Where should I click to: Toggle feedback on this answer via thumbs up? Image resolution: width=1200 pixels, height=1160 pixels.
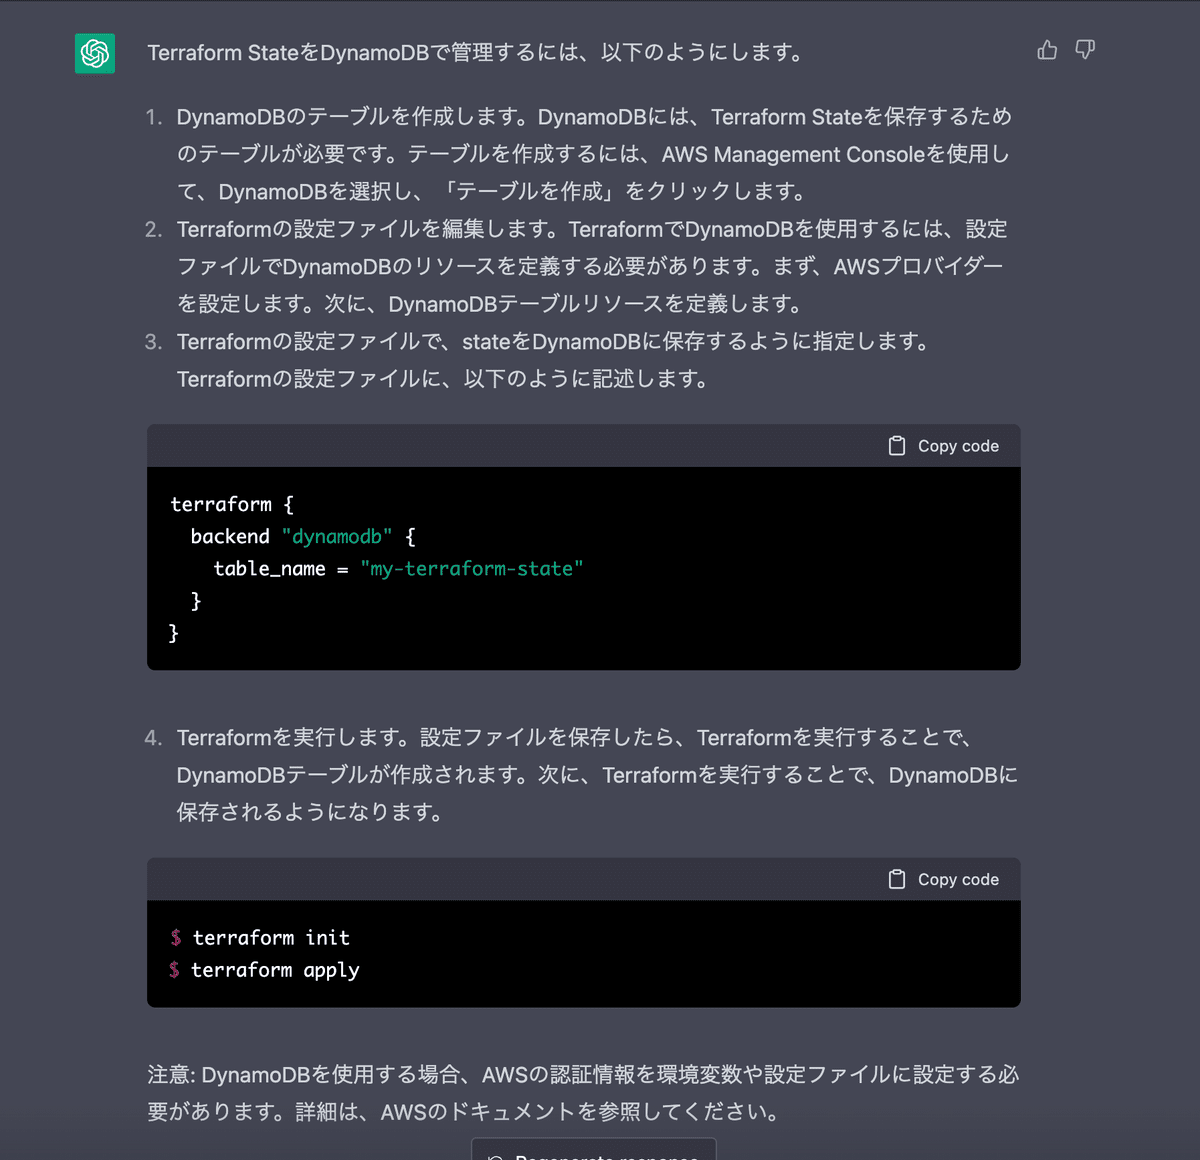tap(1046, 50)
